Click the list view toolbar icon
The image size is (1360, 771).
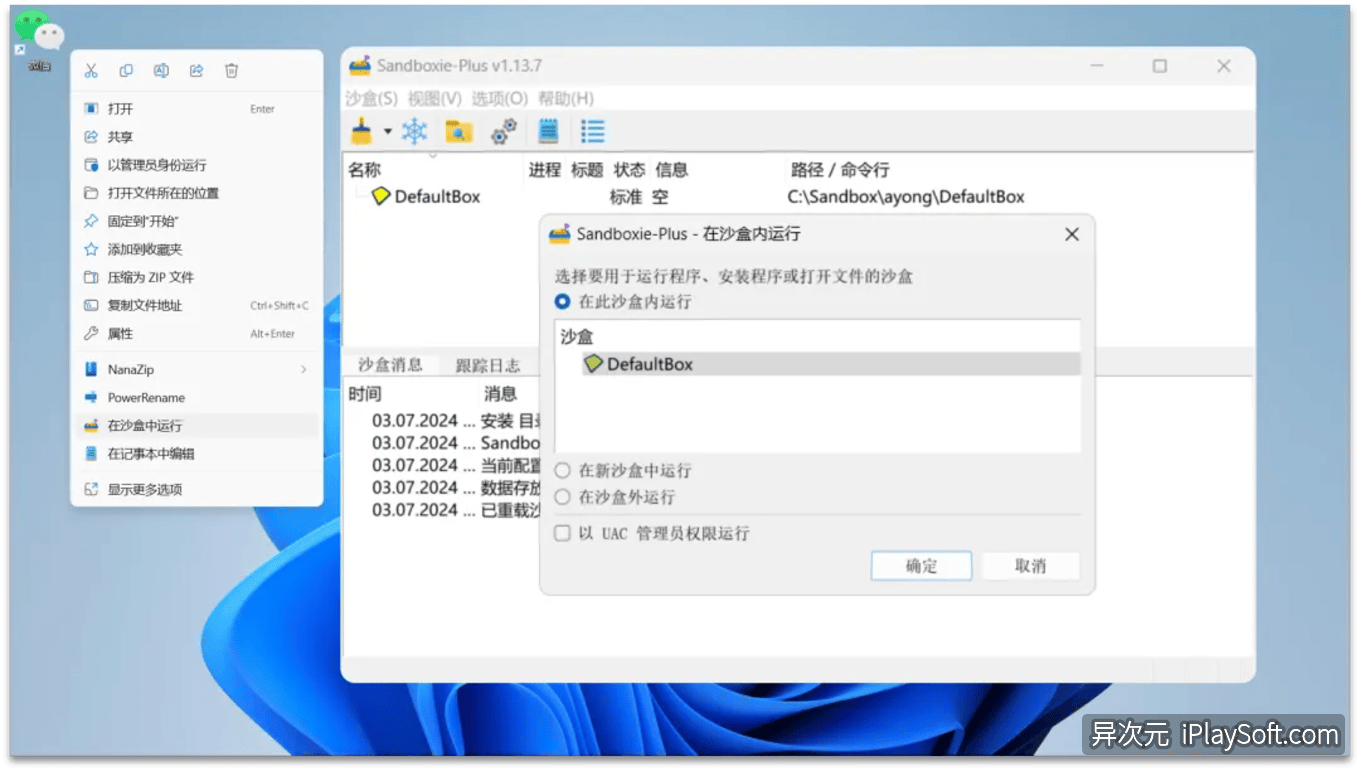(593, 131)
